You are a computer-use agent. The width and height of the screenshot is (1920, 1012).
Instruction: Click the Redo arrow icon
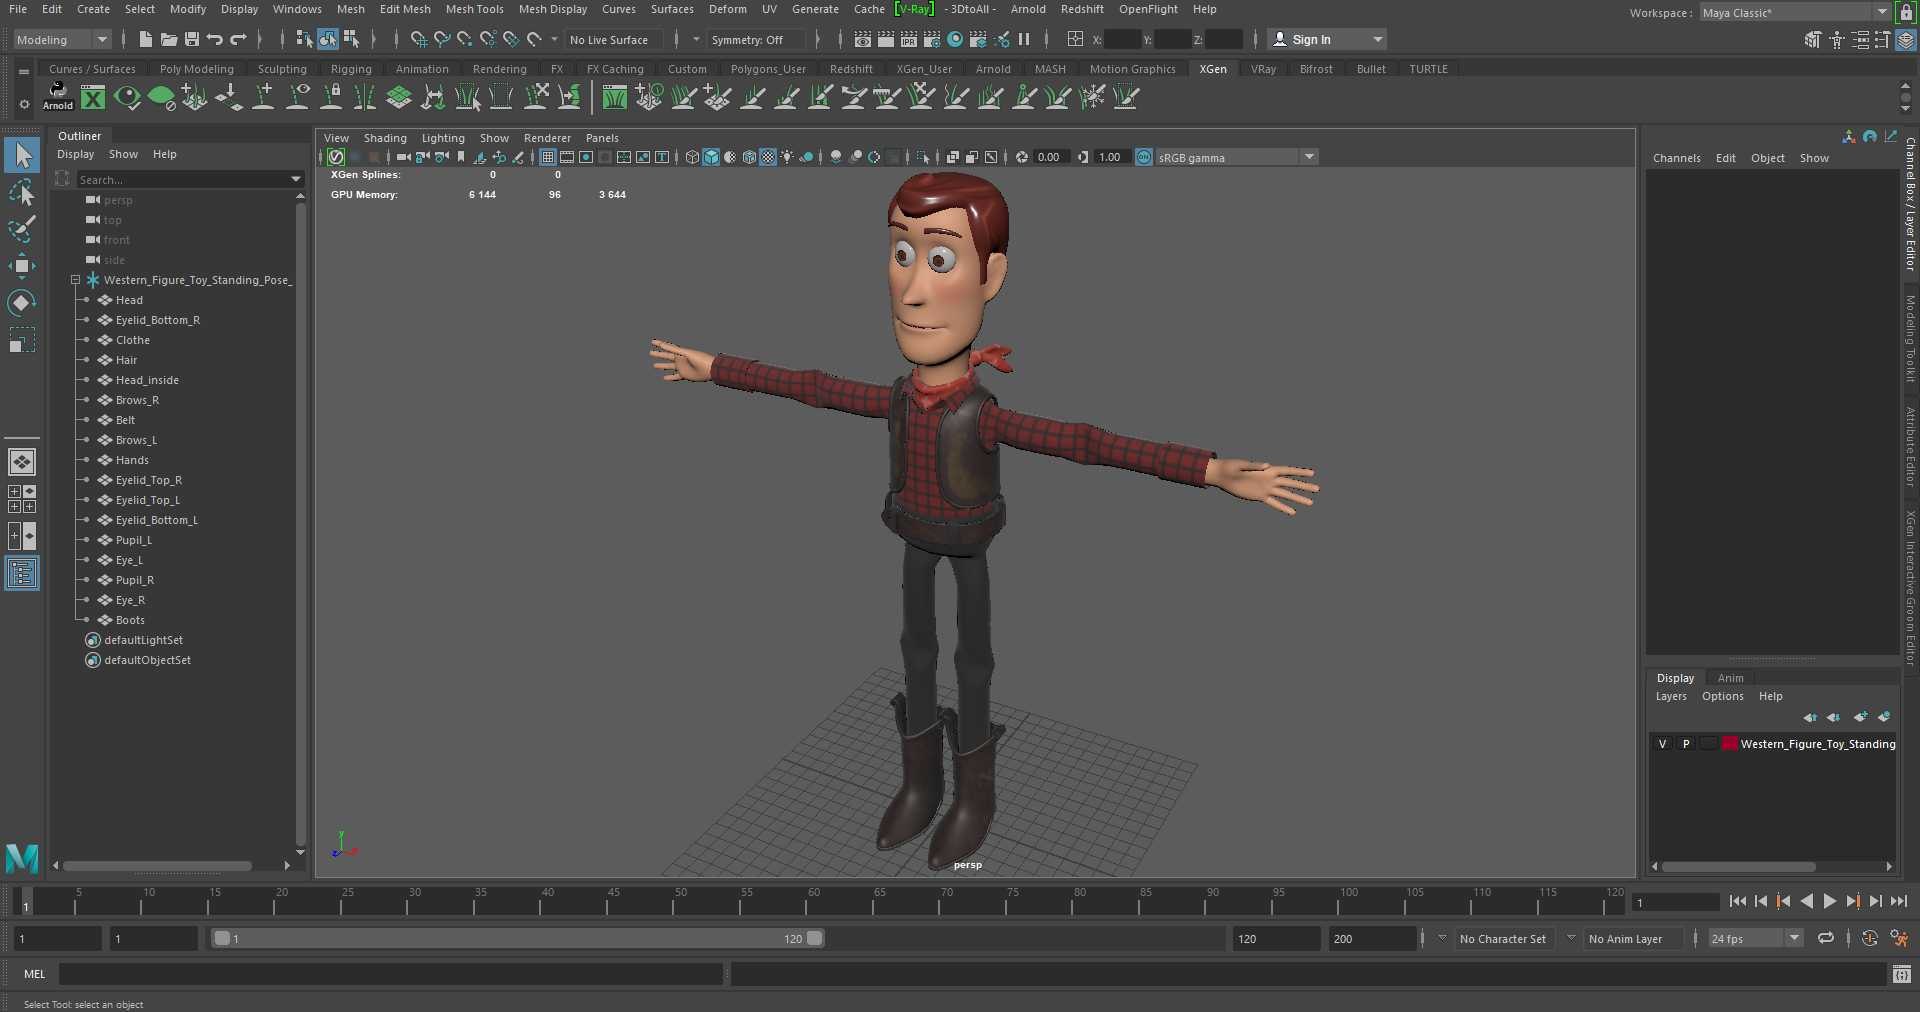point(238,39)
